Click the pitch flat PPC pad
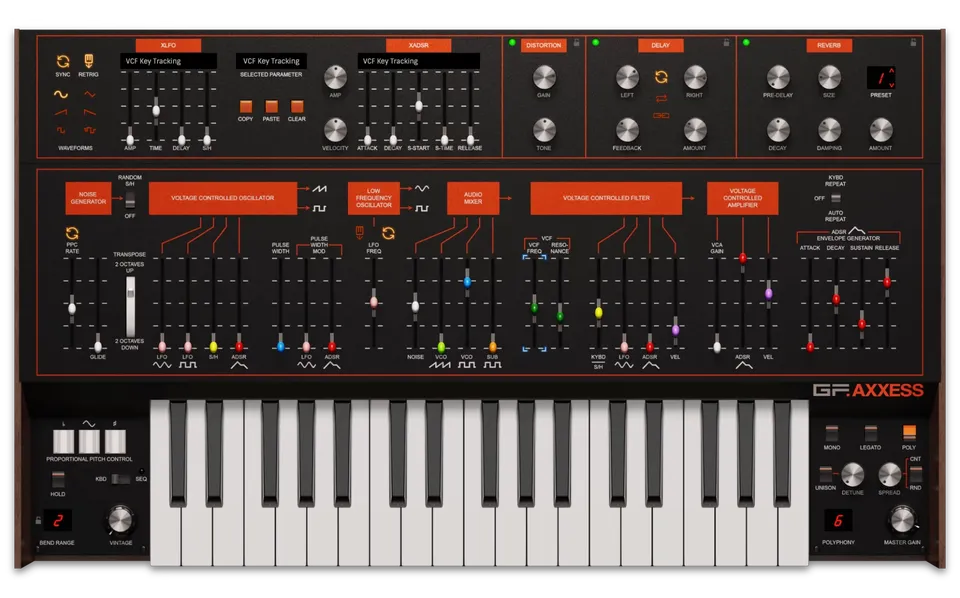Image resolution: width=960 pixels, height=598 pixels. (x=64, y=441)
